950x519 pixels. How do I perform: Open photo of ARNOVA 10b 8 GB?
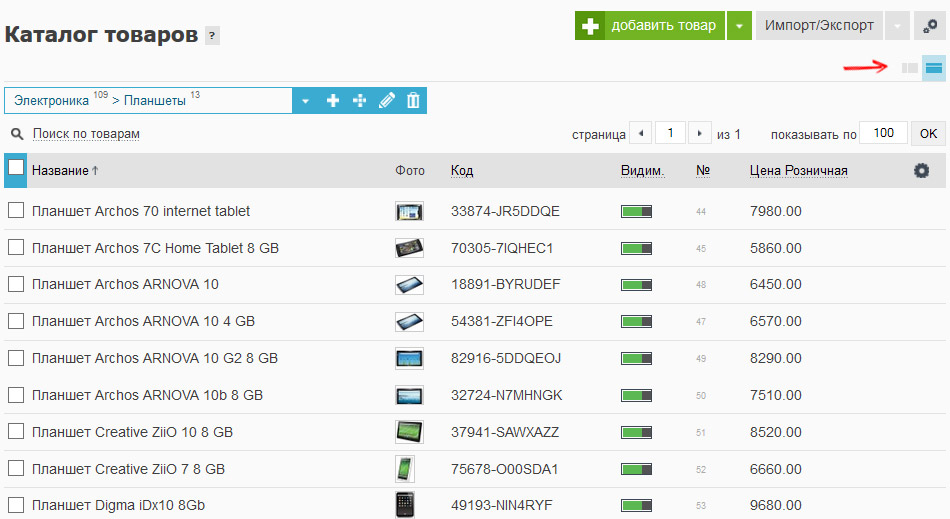[x=409, y=395]
